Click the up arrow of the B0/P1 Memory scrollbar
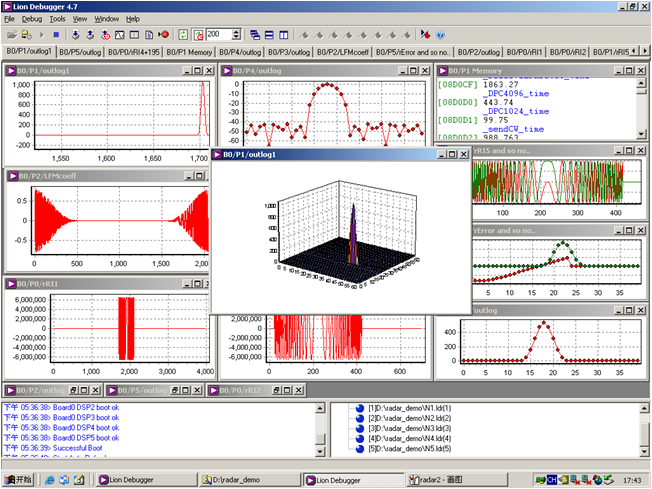The width and height of the screenshot is (652, 489). point(641,82)
